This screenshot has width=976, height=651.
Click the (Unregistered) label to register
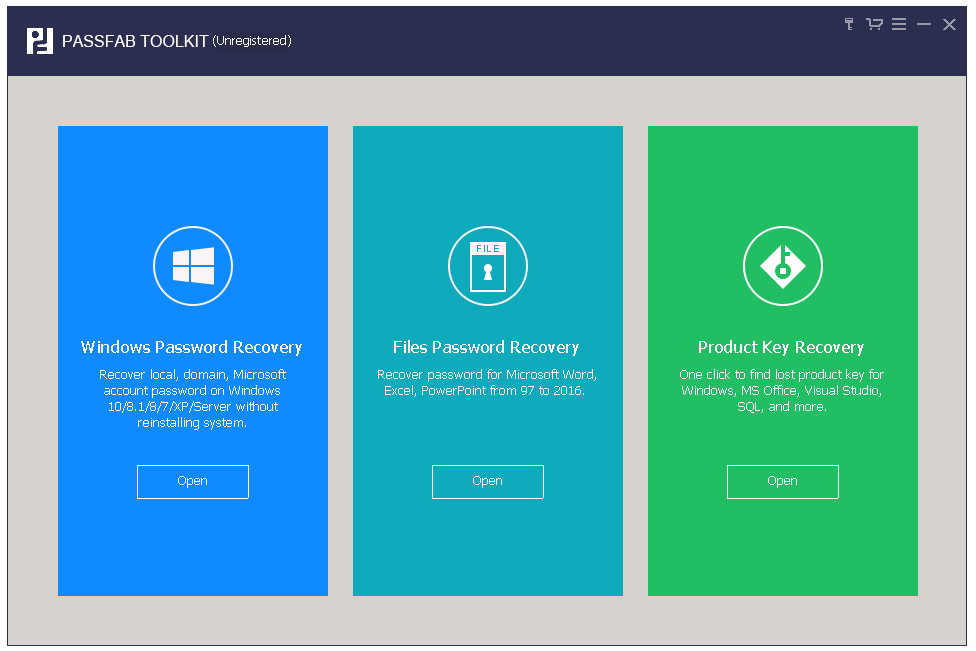coord(251,41)
